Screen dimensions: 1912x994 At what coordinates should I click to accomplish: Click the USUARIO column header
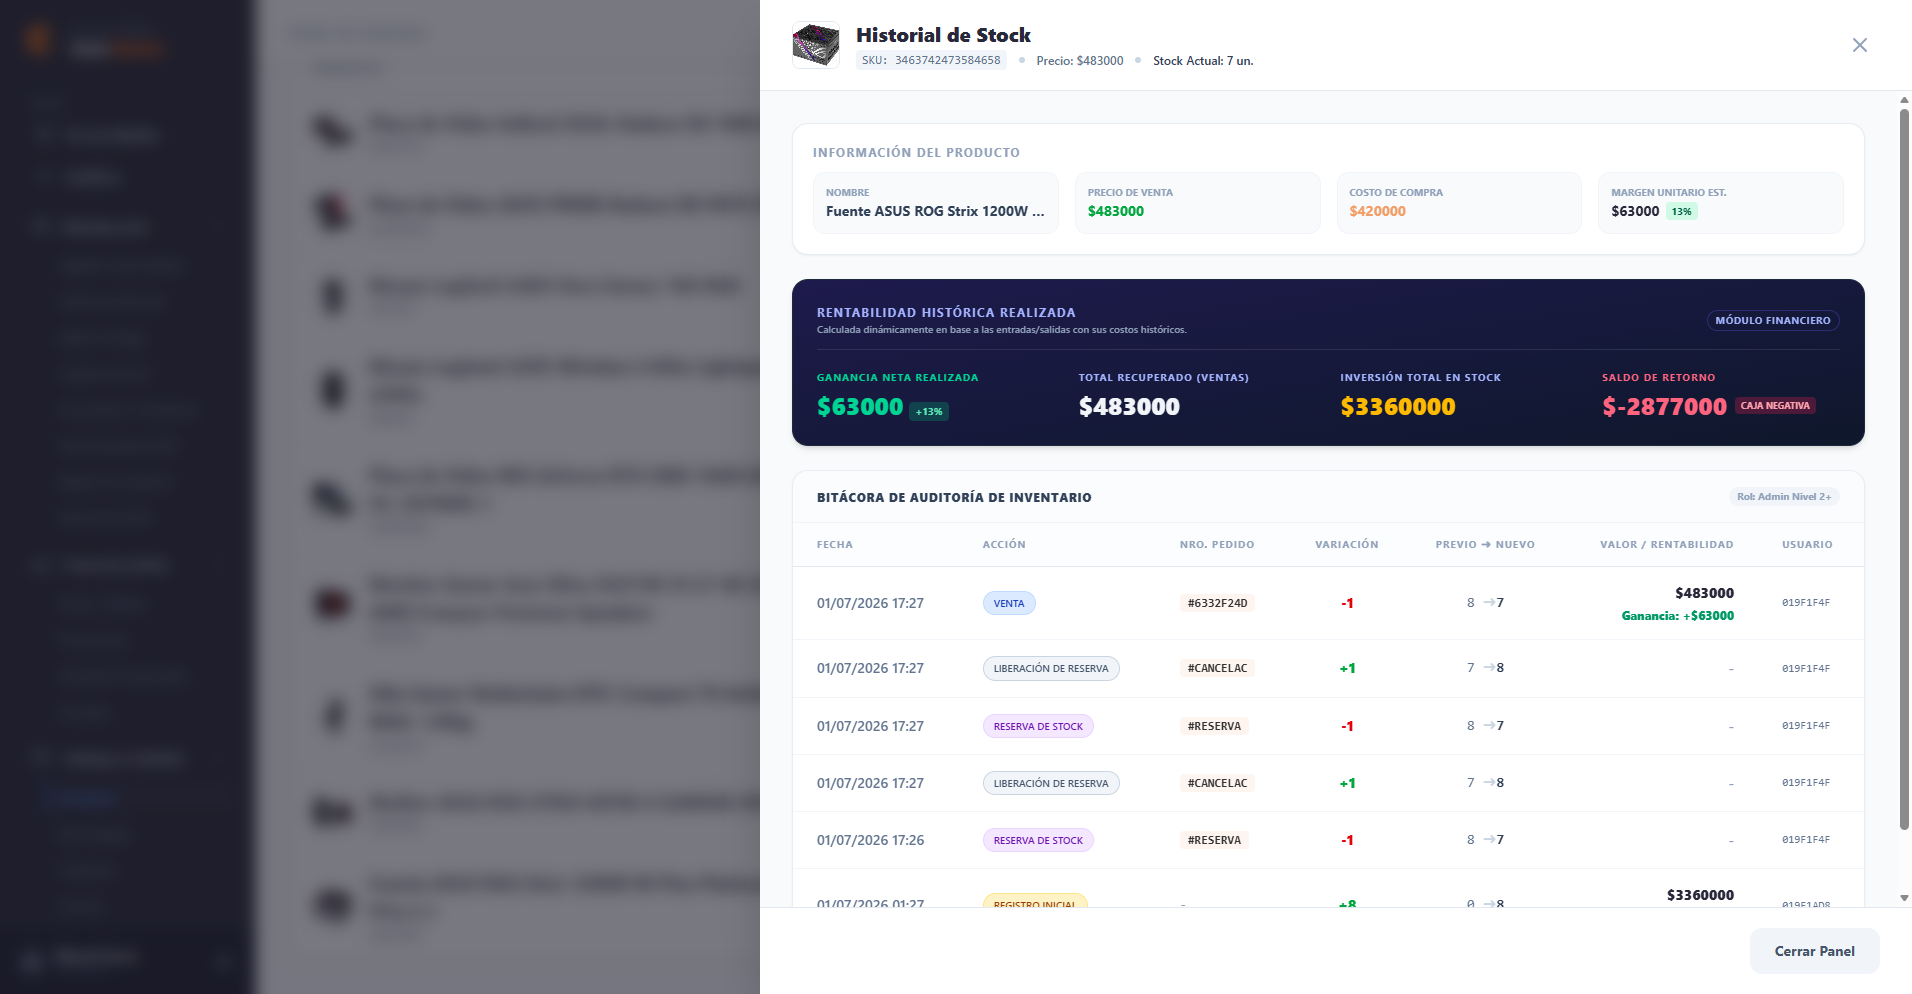coord(1807,545)
